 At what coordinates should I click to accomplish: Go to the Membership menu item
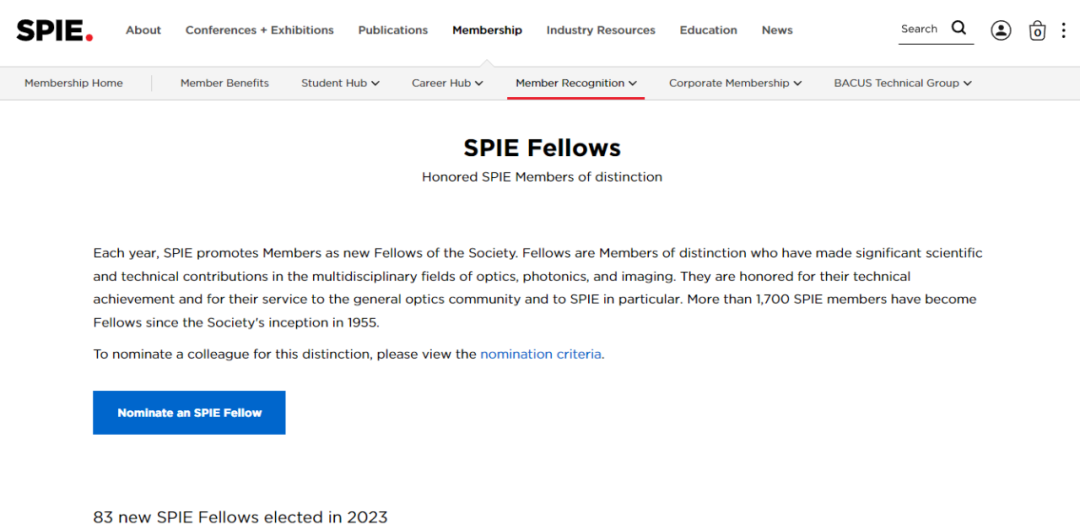pos(487,30)
